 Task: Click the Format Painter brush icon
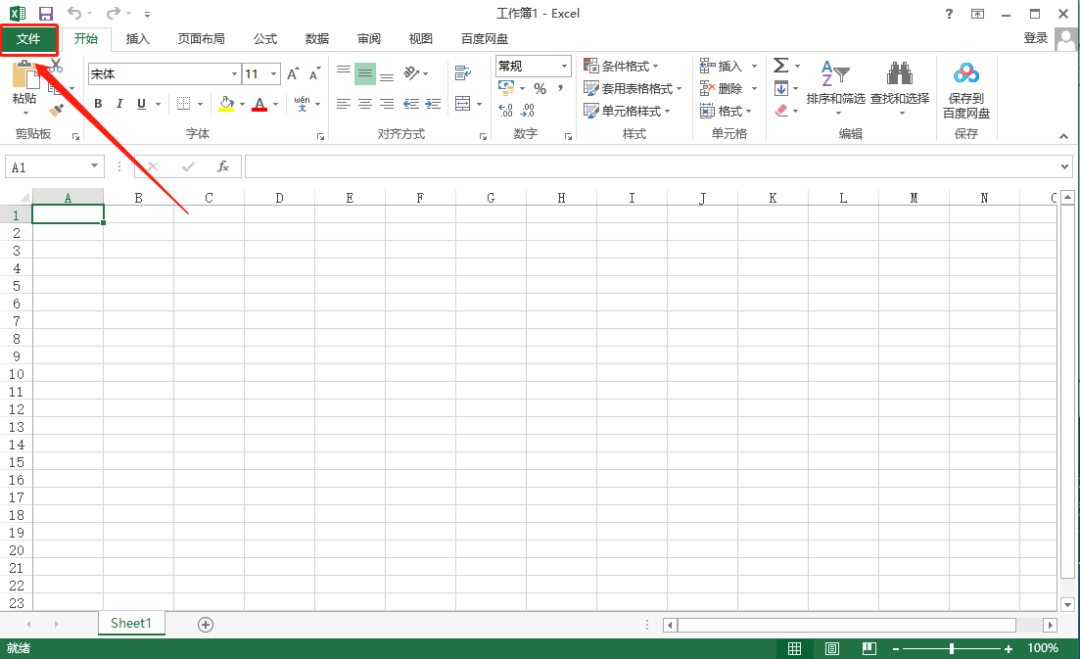(56, 110)
